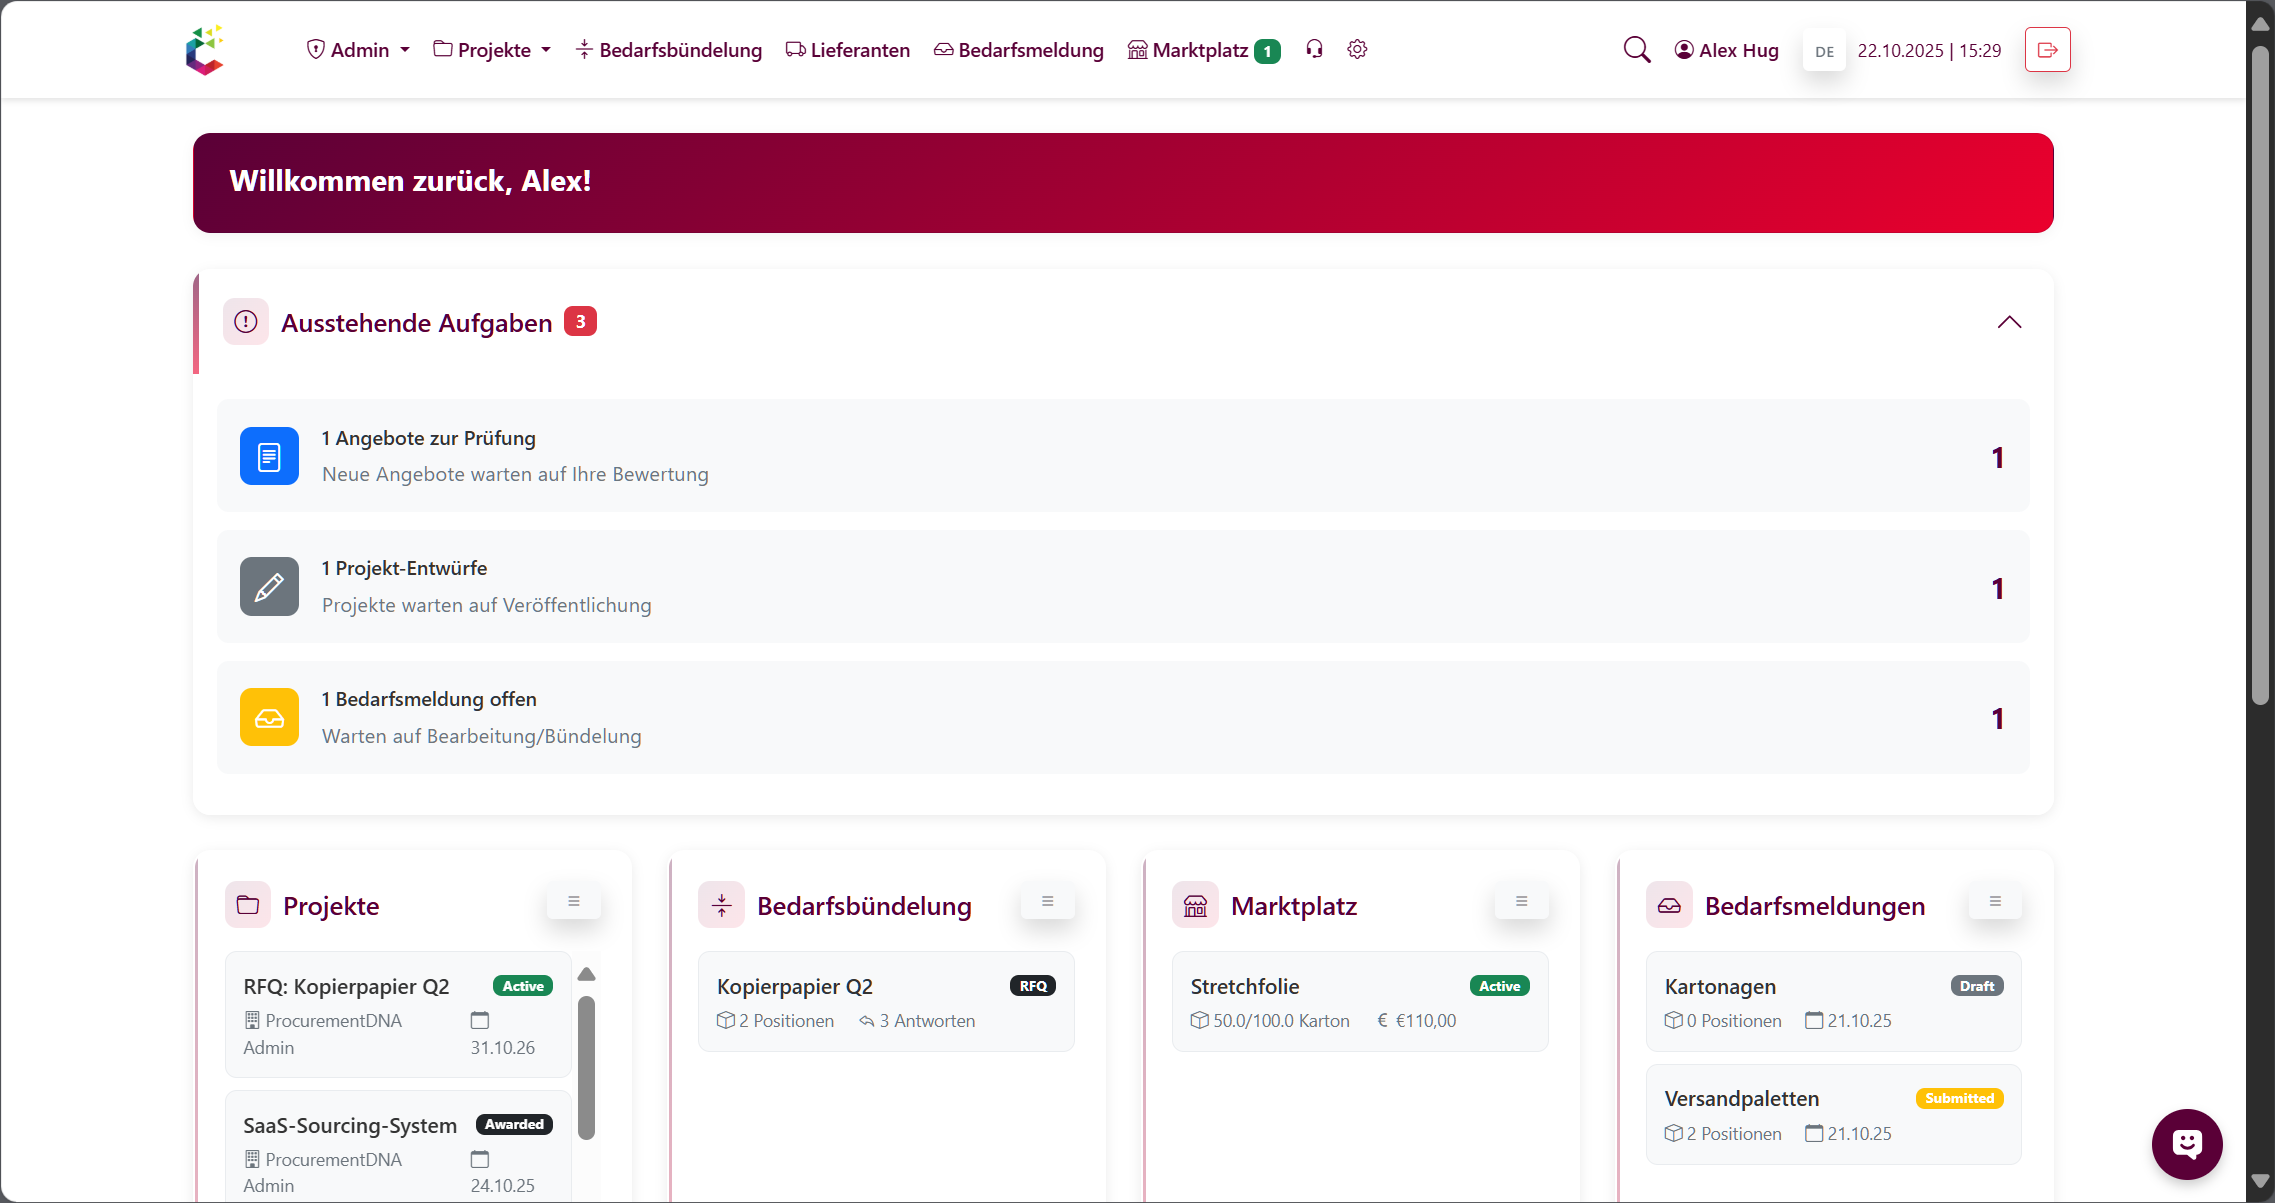Open the search magnifier icon
Screen dimensions: 2275x1203
(1637, 48)
